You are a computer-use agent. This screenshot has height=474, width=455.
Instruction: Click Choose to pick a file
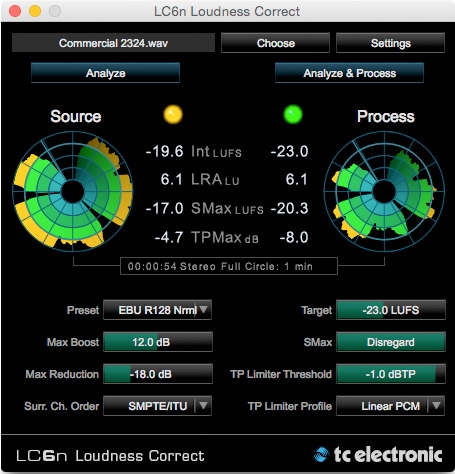[x=275, y=43]
